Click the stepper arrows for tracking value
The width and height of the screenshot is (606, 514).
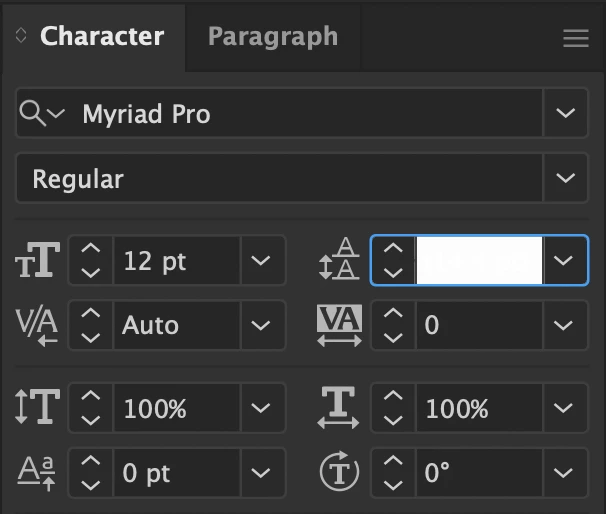[x=393, y=326]
